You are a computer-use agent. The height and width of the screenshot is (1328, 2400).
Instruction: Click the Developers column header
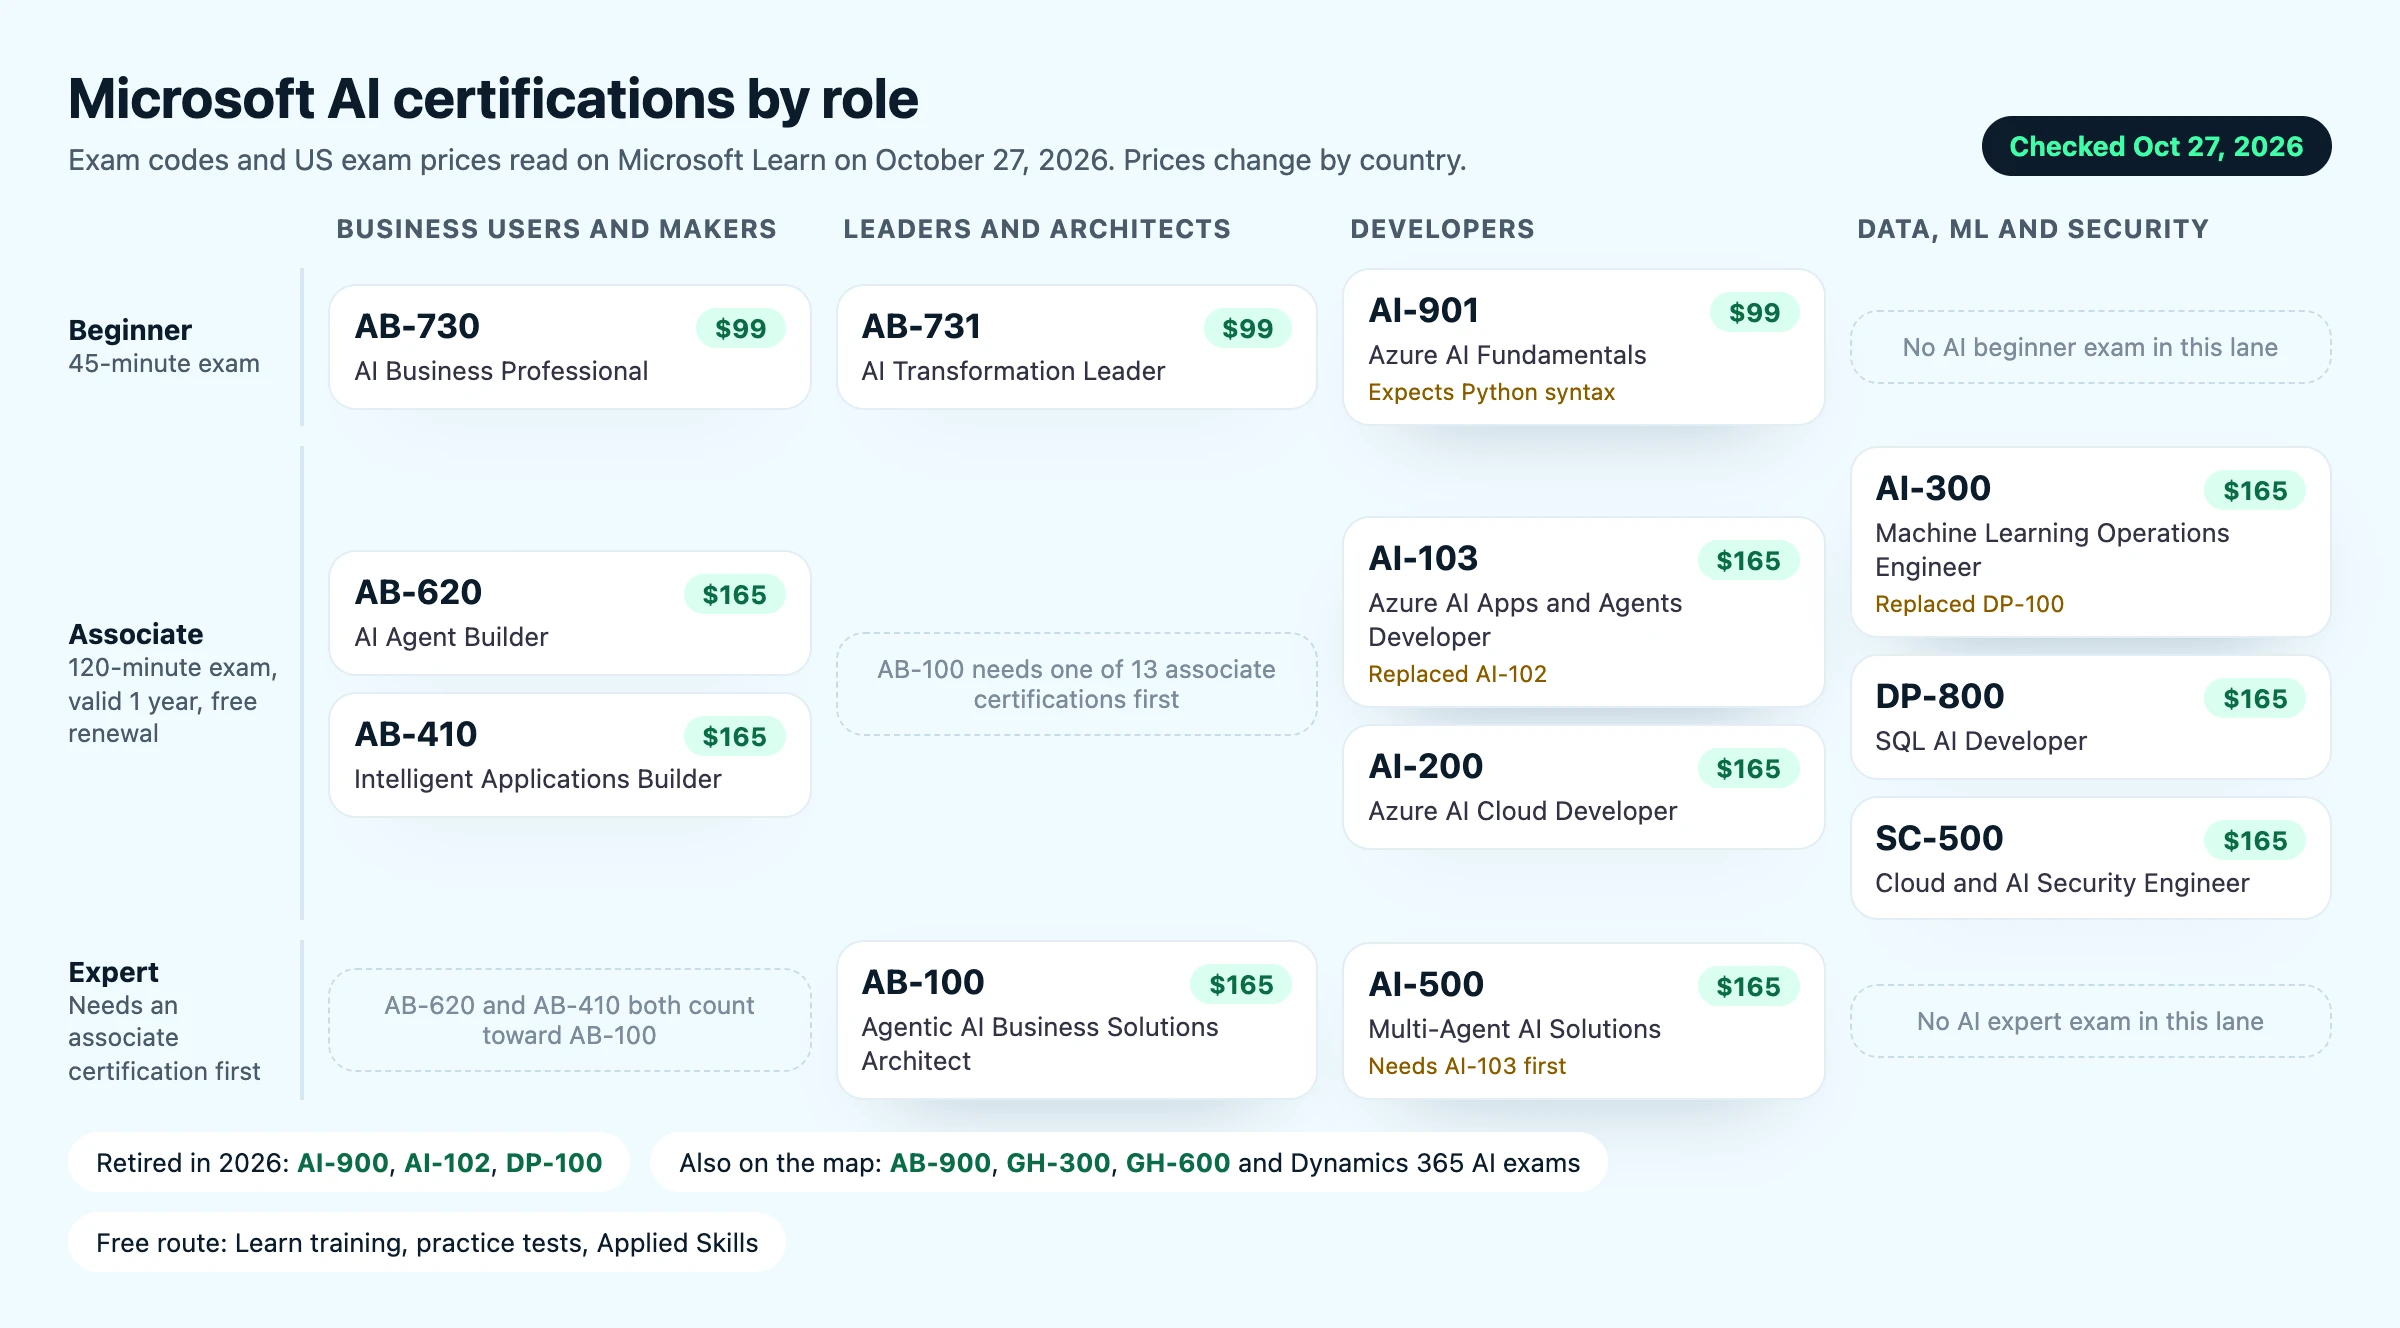point(1442,229)
